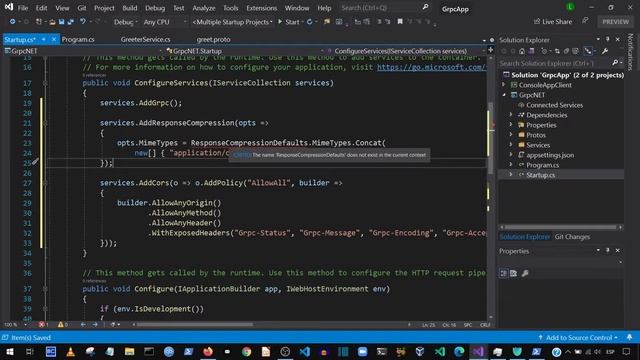Click the wrench Properties icon in Solution Explorer
This screenshot has width=640, height=360.
point(605,51)
